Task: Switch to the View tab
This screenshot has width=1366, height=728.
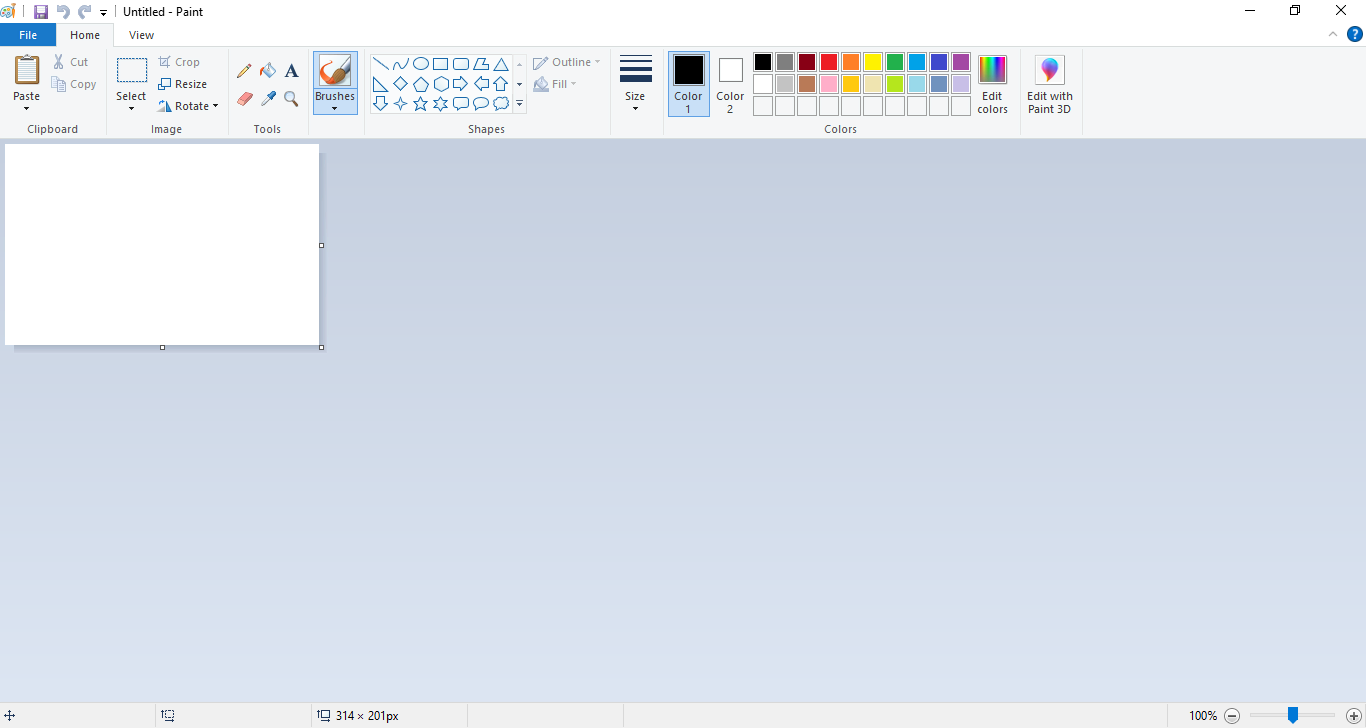Action: coord(142,35)
